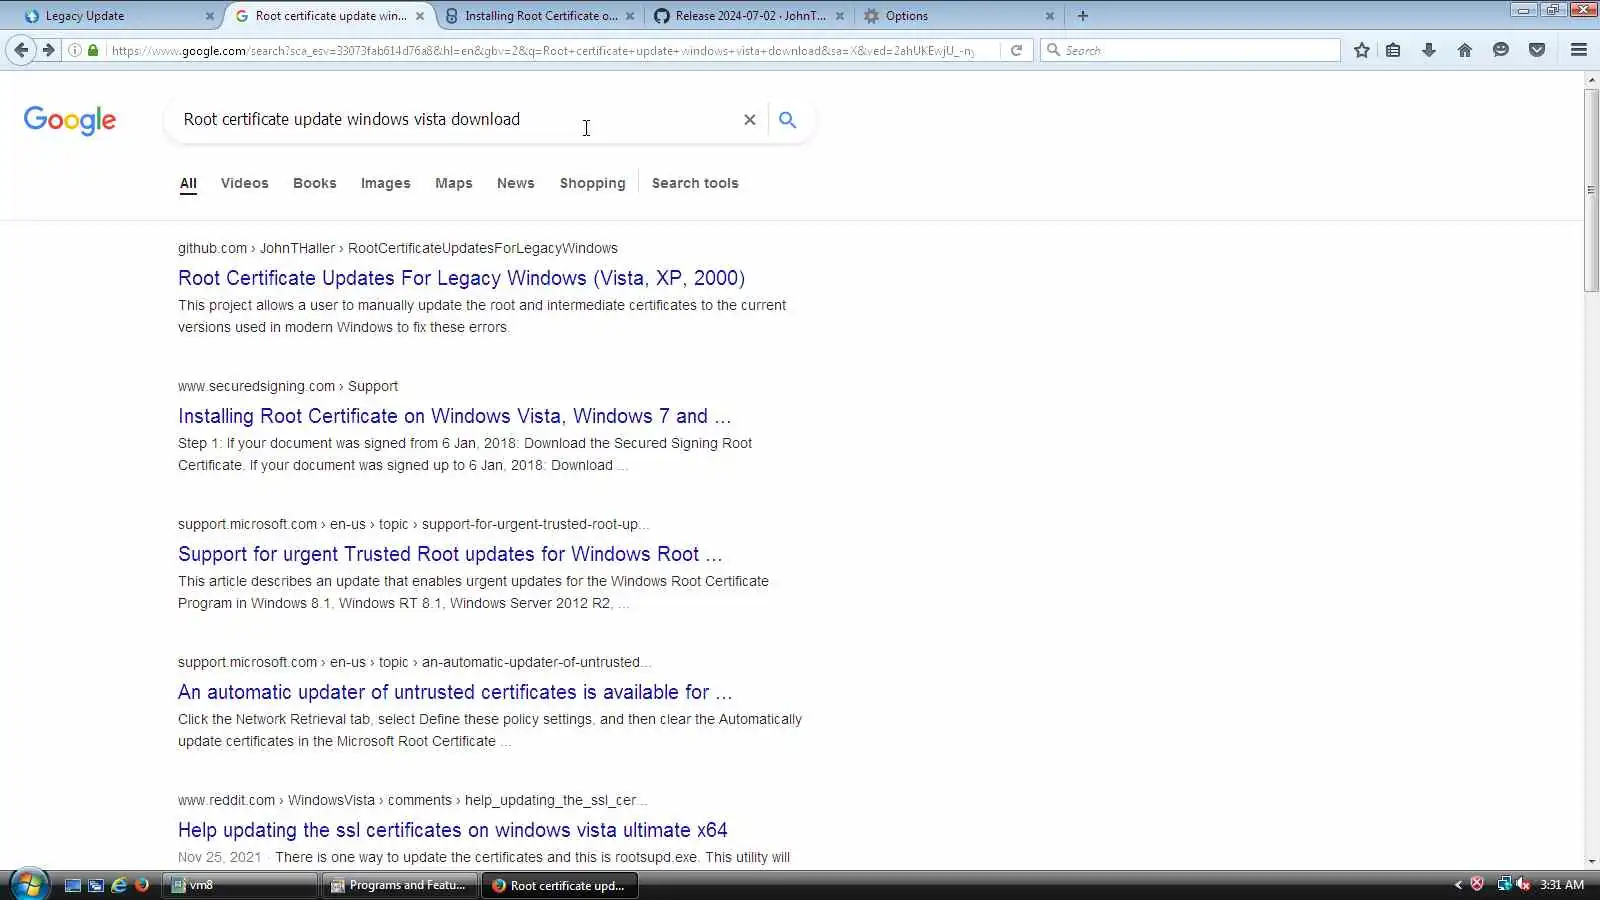
Task: Select the Books search filter
Action: point(314,183)
